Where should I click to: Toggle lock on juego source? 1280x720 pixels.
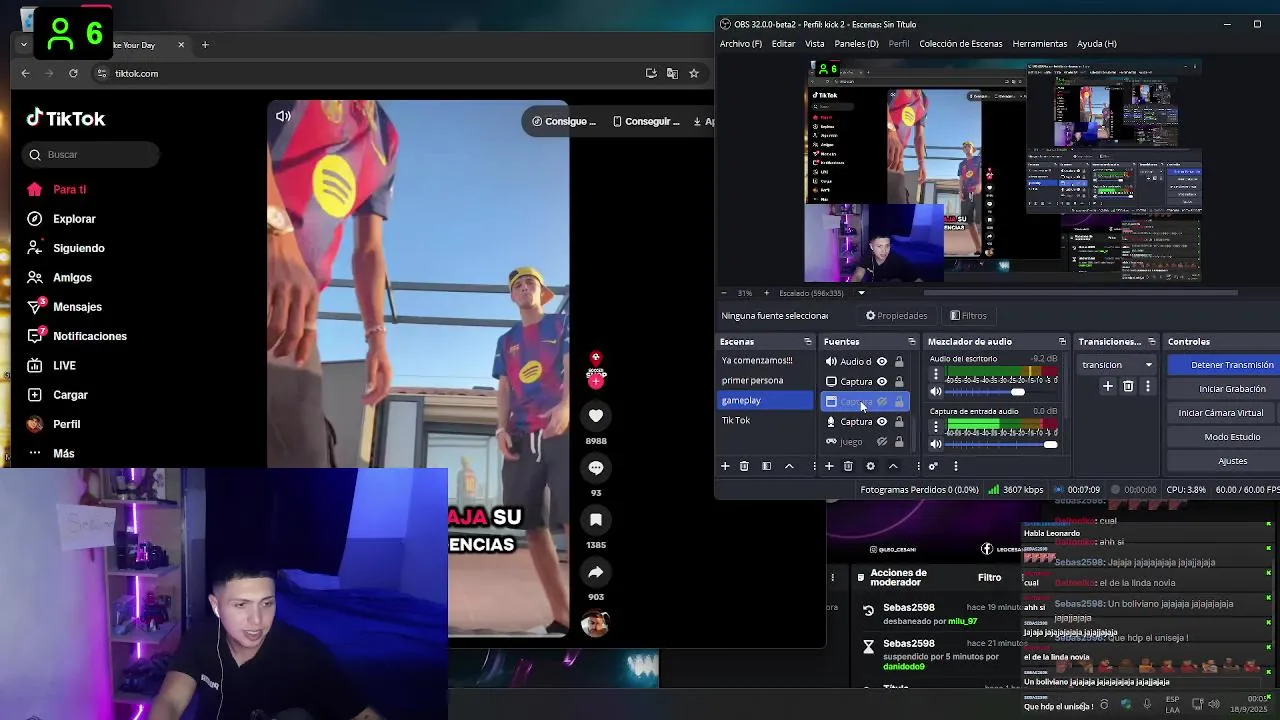tap(899, 442)
